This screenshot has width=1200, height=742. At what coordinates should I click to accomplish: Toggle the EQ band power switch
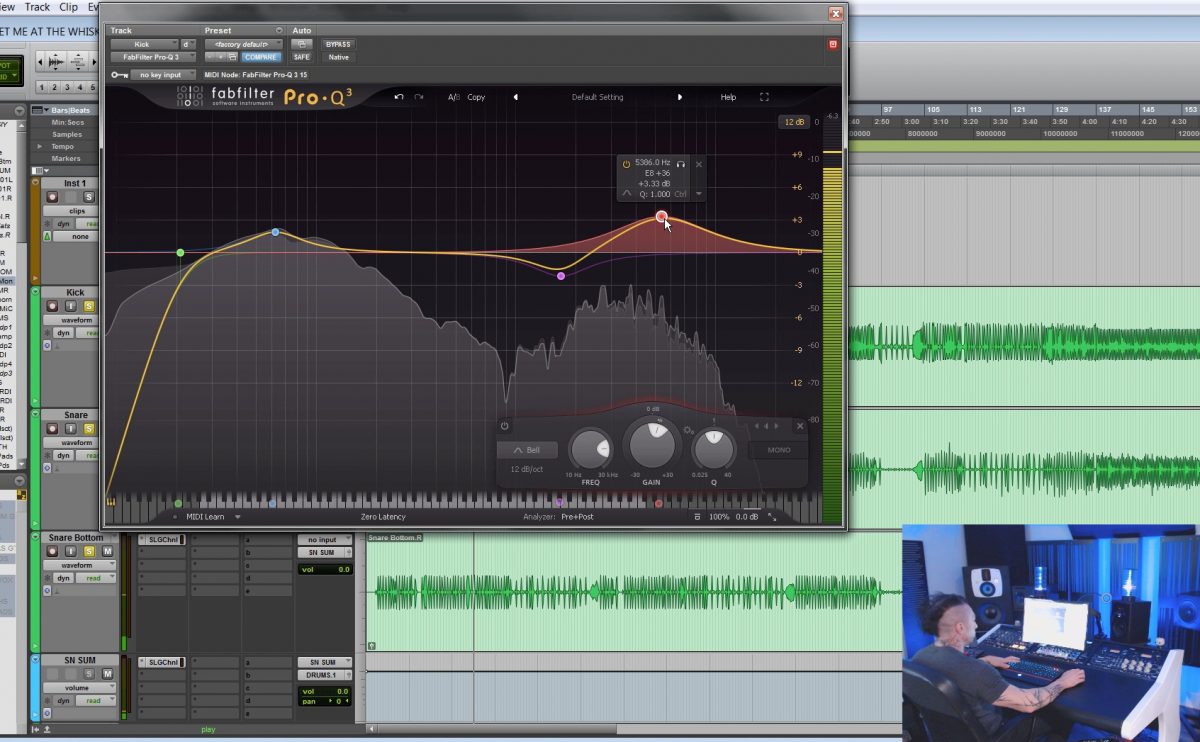tap(505, 425)
